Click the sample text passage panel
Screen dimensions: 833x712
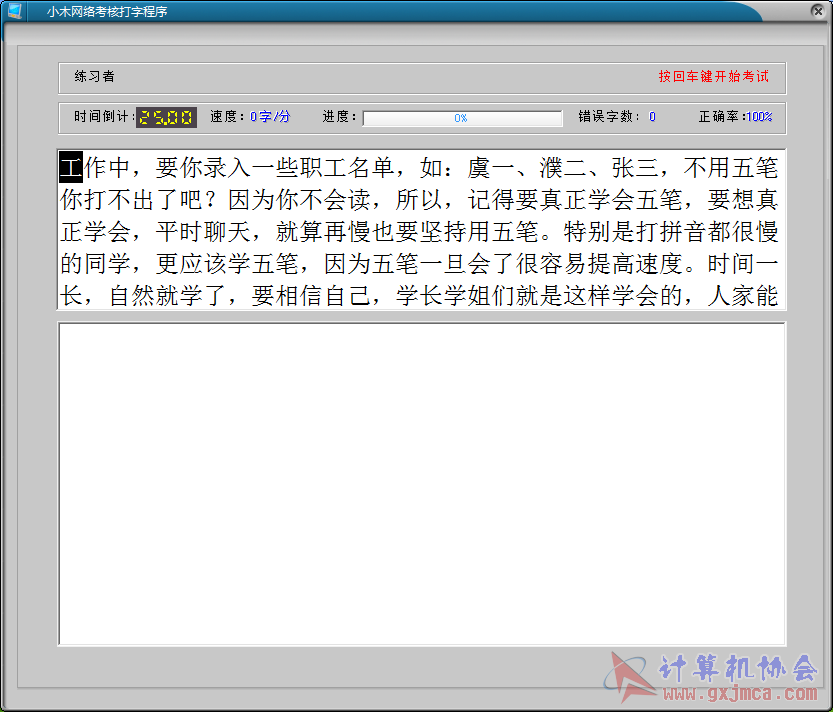[422, 230]
